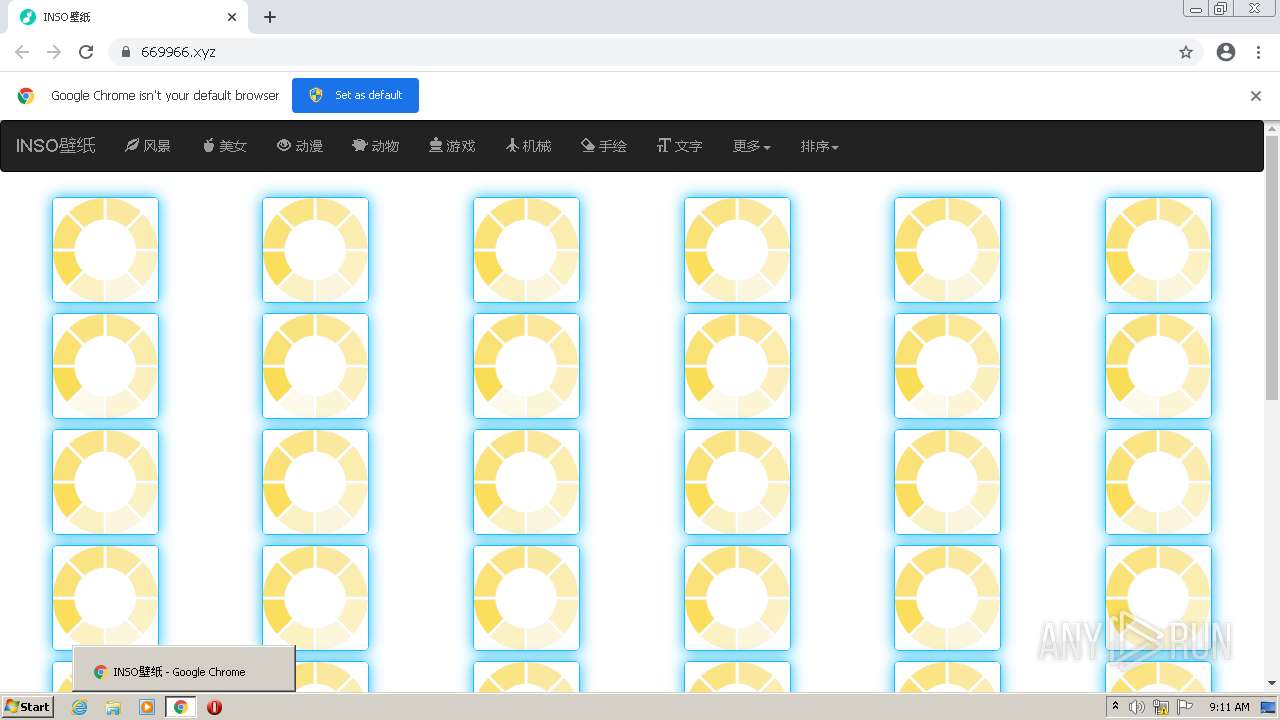Open second loading thumbnail in top row
The height and width of the screenshot is (720, 1280).
(315, 250)
